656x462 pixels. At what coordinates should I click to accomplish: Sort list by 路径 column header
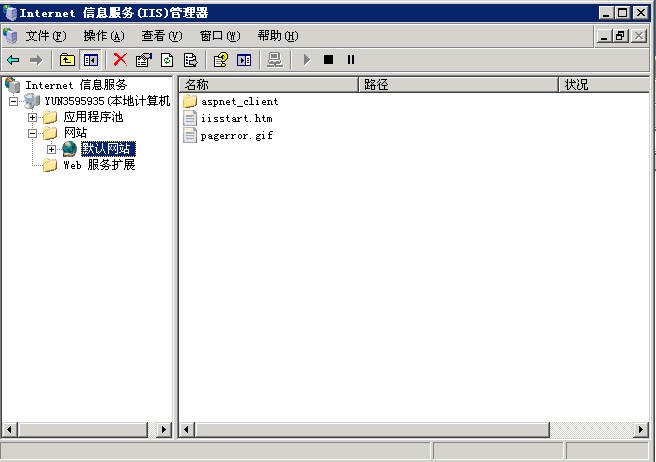pos(459,85)
